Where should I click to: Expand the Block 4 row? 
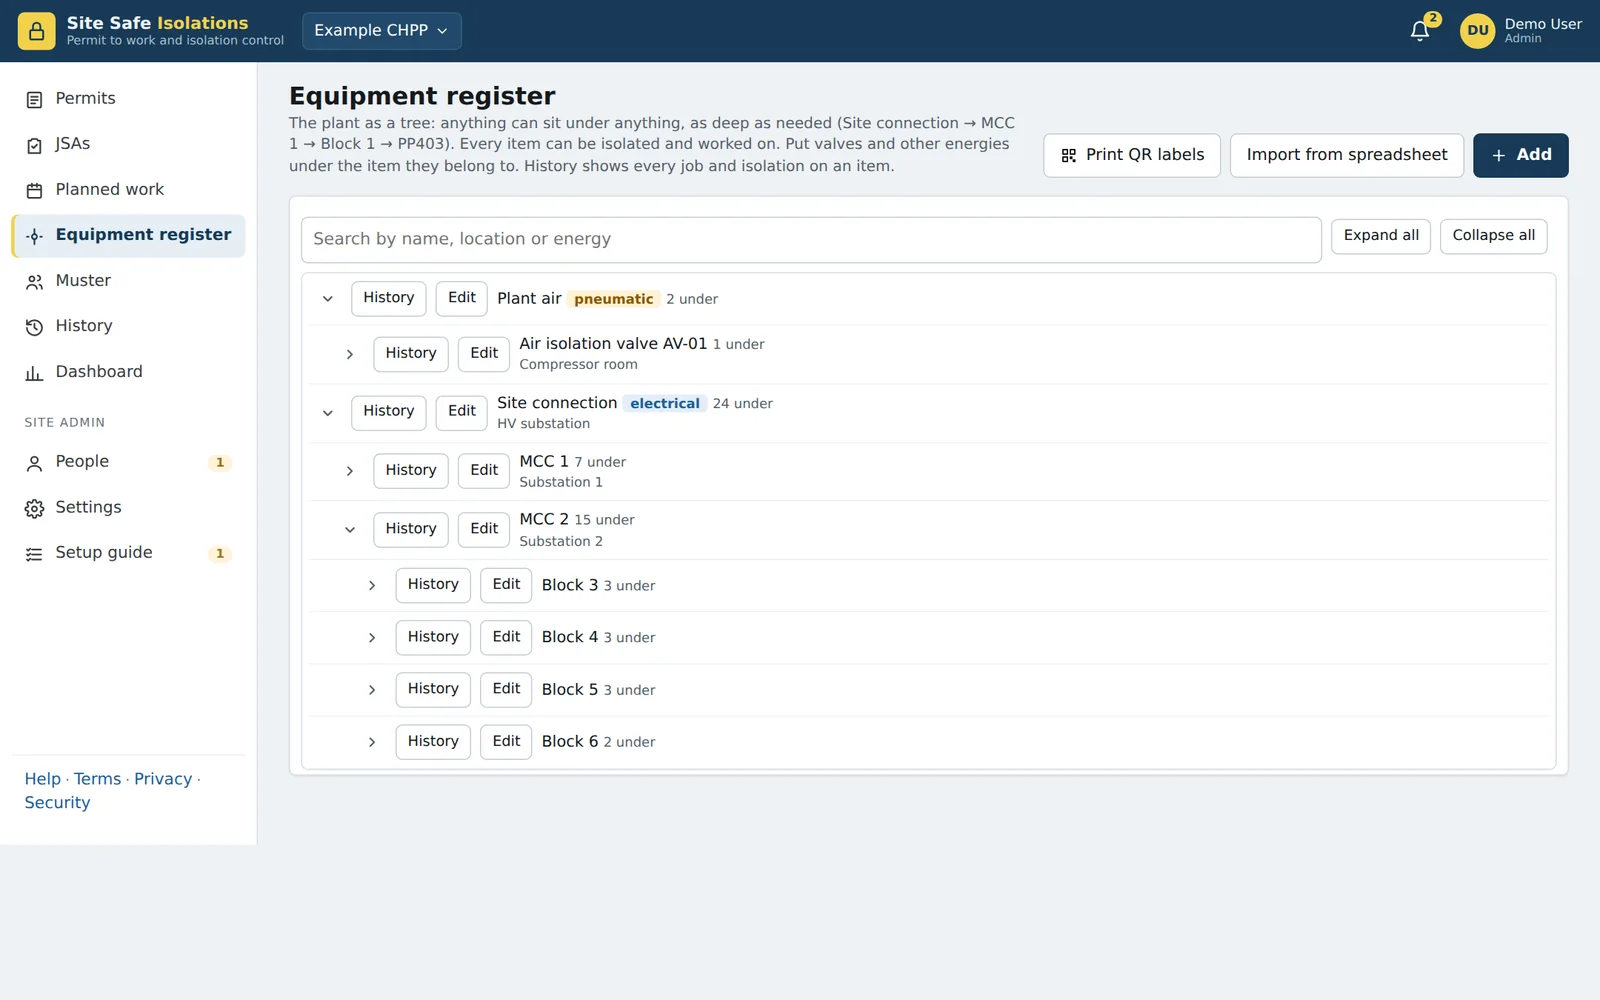tap(372, 638)
